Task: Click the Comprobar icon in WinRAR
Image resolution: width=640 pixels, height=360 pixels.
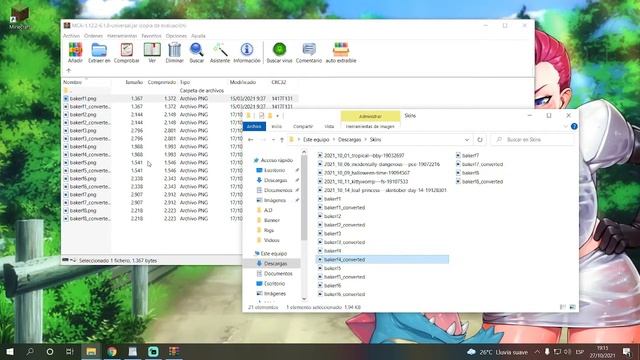Action: click(127, 53)
